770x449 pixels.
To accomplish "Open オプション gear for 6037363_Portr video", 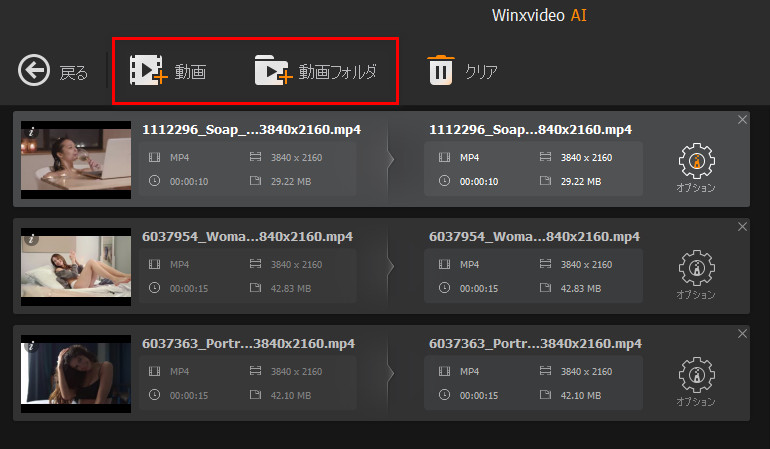I will tap(696, 376).
